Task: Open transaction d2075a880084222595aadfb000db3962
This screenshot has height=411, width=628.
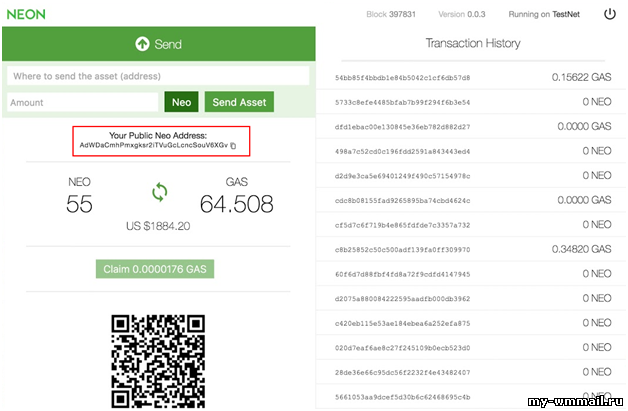Action: 403,299
